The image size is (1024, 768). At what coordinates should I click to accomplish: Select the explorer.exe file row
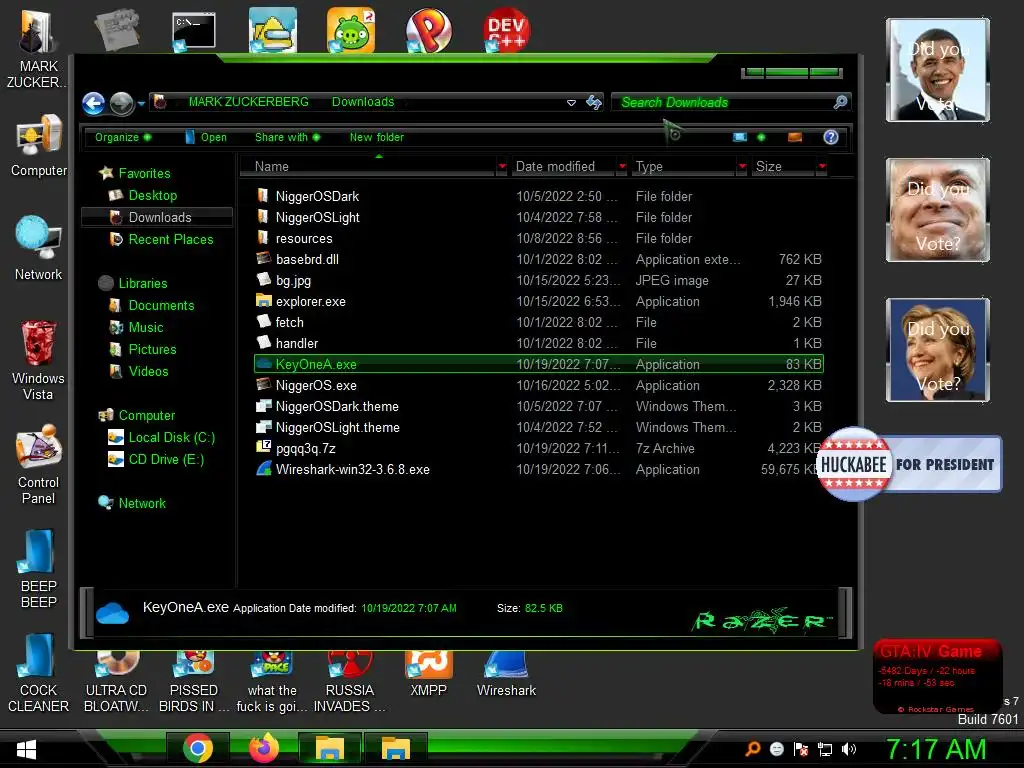tap(539, 302)
